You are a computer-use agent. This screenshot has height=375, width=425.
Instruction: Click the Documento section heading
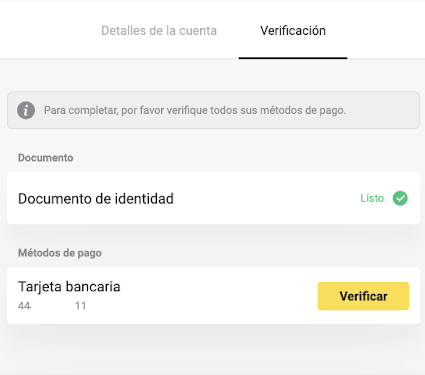46,158
